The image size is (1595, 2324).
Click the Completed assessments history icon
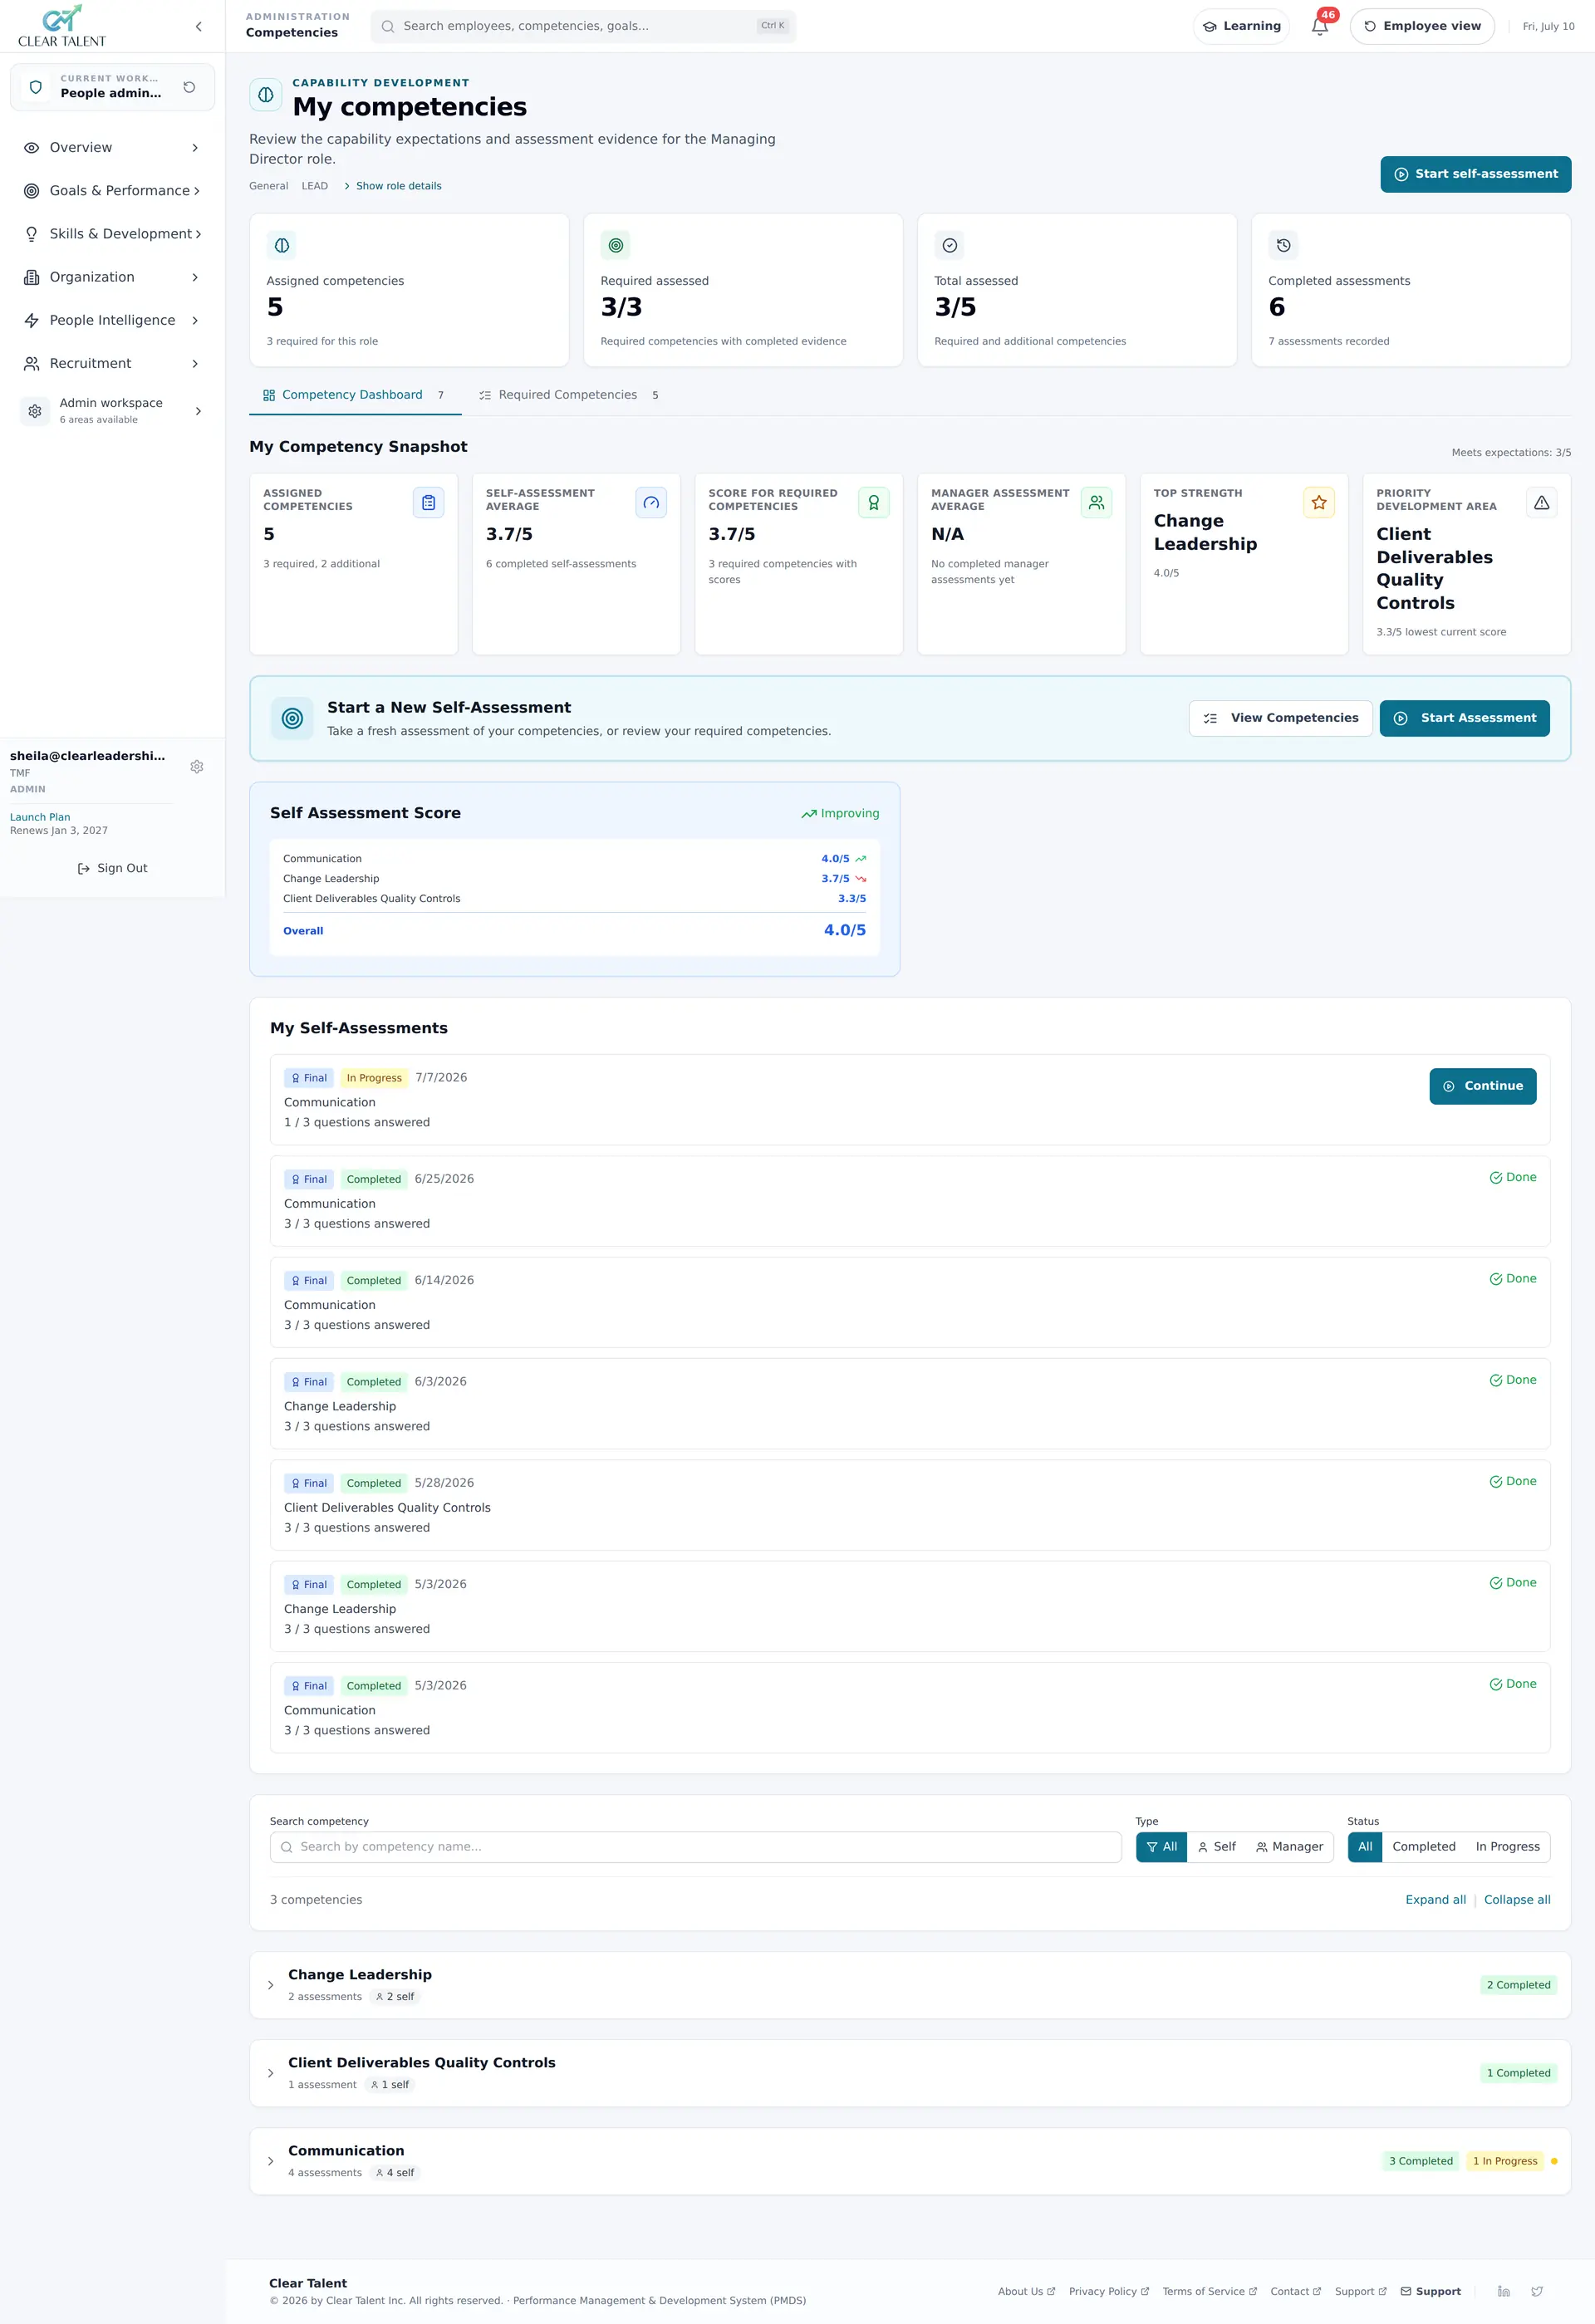[x=1284, y=245]
